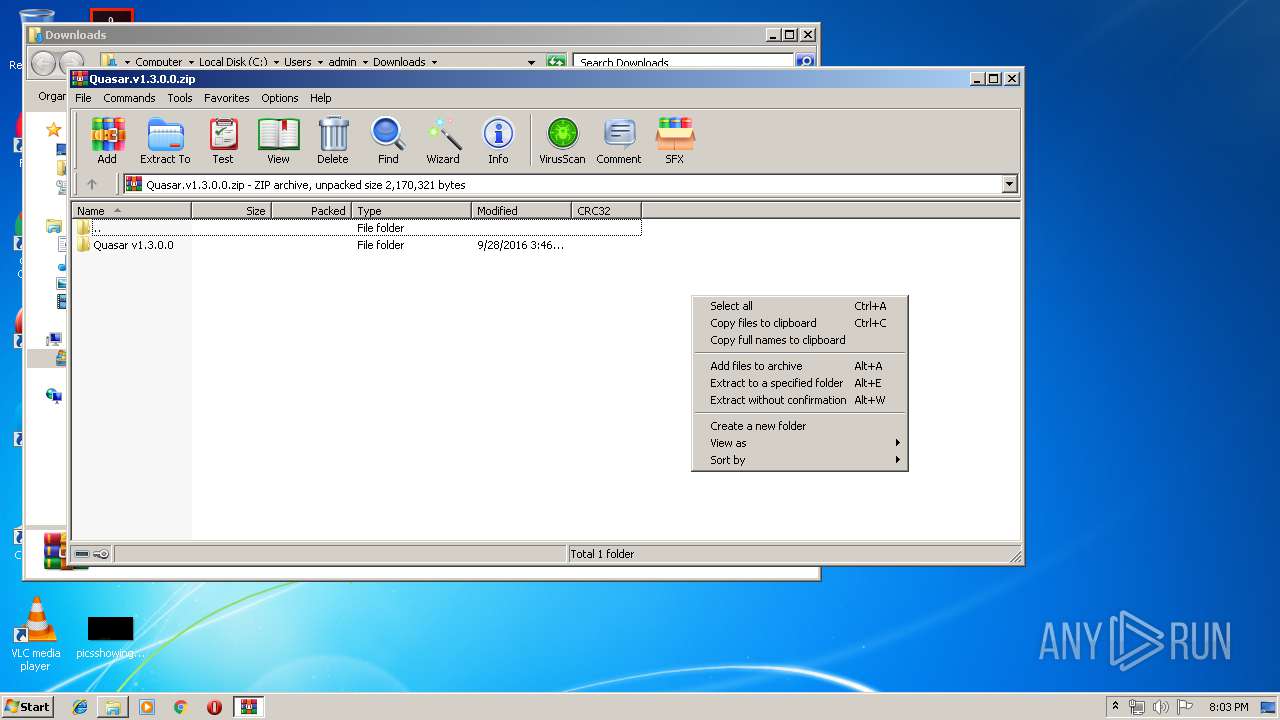This screenshot has width=1280, height=720.
Task: Click the drive/key status bar icon
Action: tap(92, 554)
